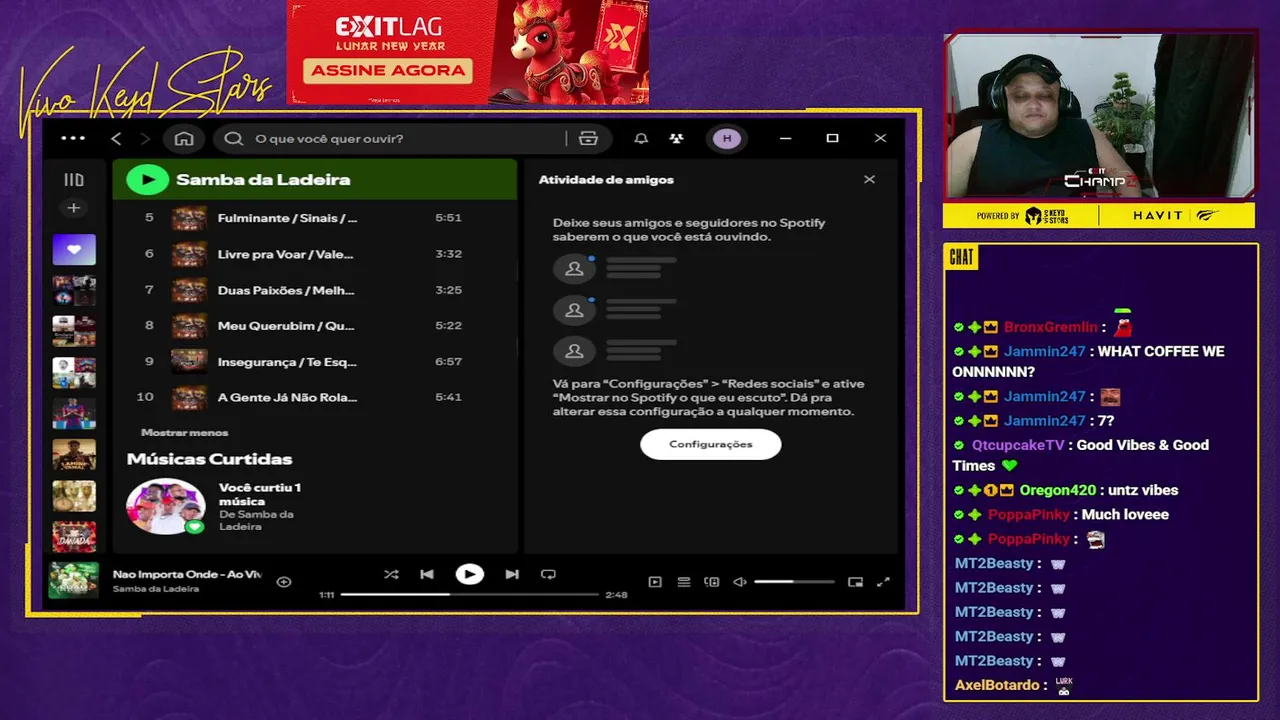Image resolution: width=1280 pixels, height=720 pixels.
Task: Open the Spotify three-dots menu
Action: coord(73,138)
